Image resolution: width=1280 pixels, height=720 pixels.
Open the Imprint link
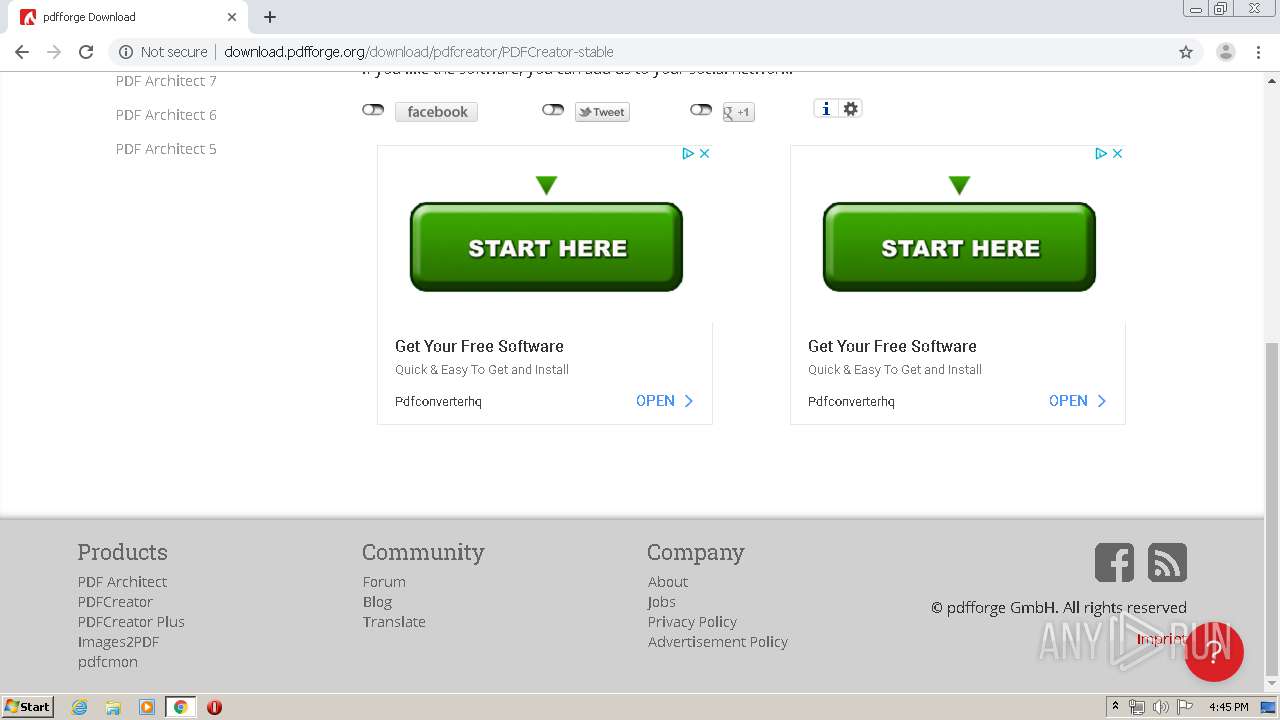[1161, 639]
